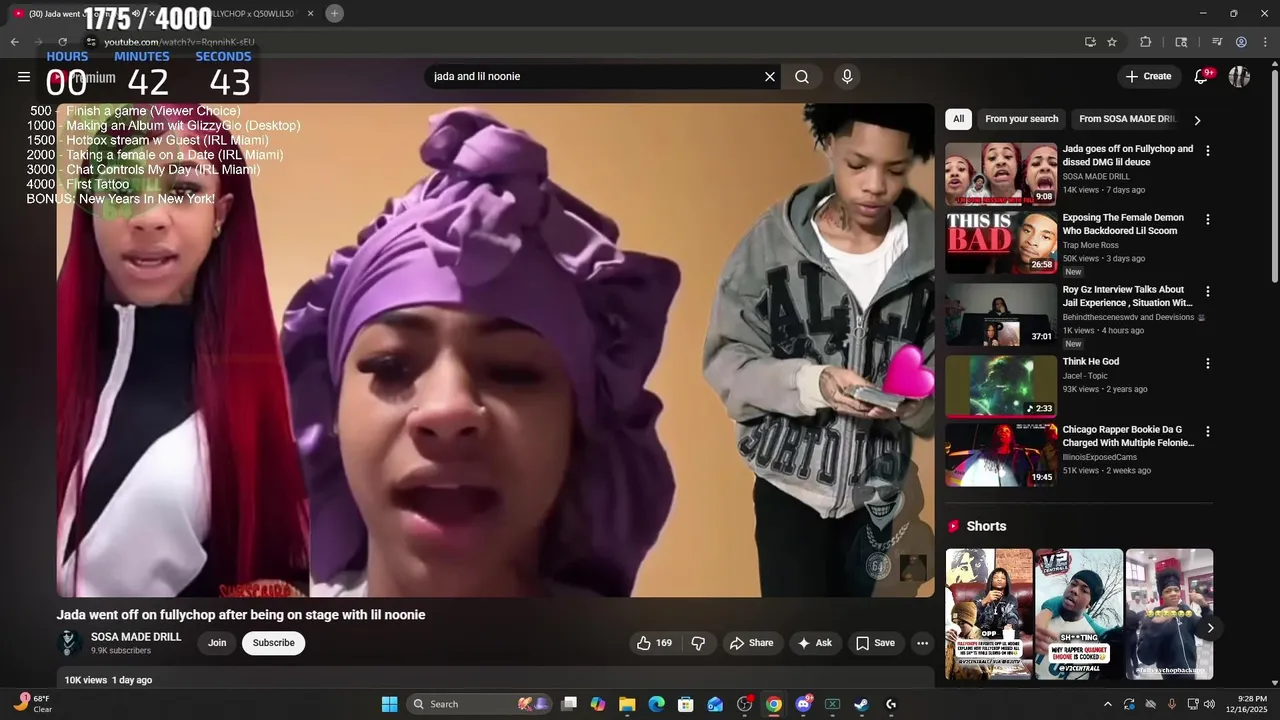
Task: Click the magnifier search button
Action: click(802, 76)
